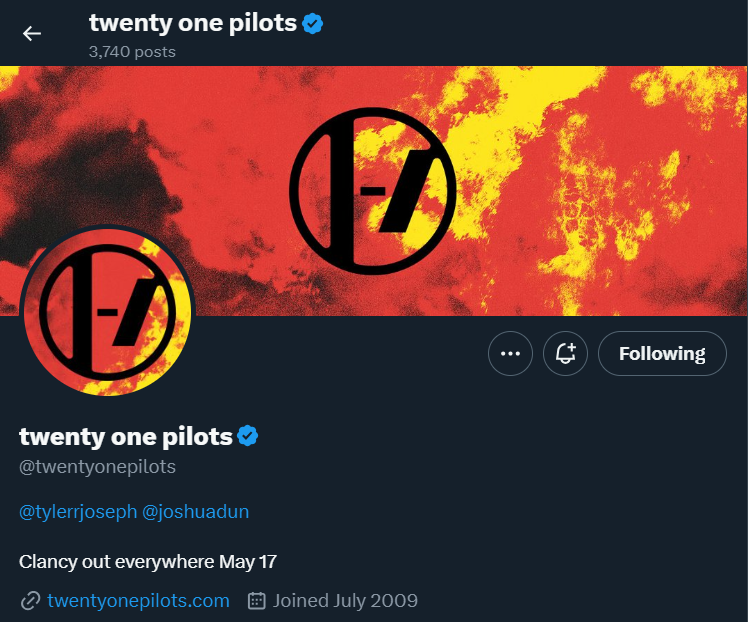Open the three-dot More options menu
This screenshot has width=748, height=622.
coord(510,353)
